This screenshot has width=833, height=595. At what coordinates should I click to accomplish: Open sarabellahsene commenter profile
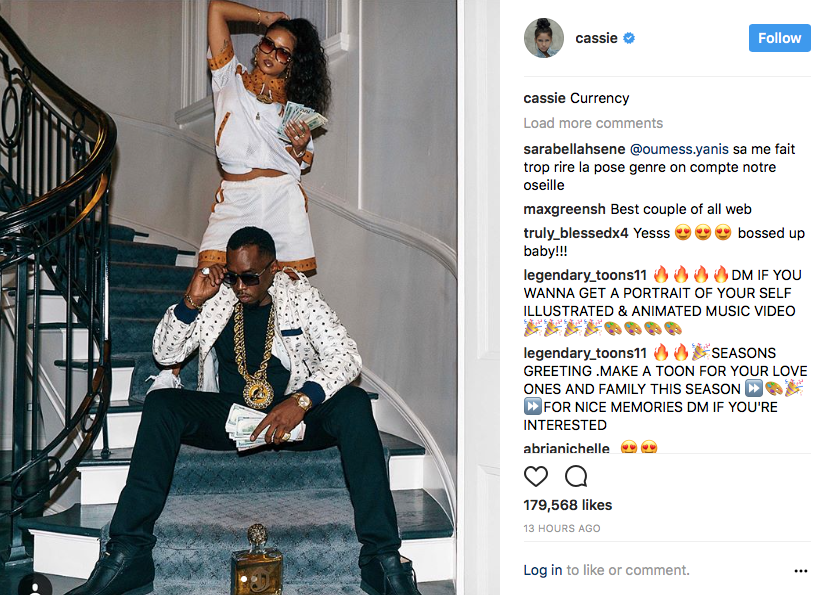pyautogui.click(x=574, y=149)
